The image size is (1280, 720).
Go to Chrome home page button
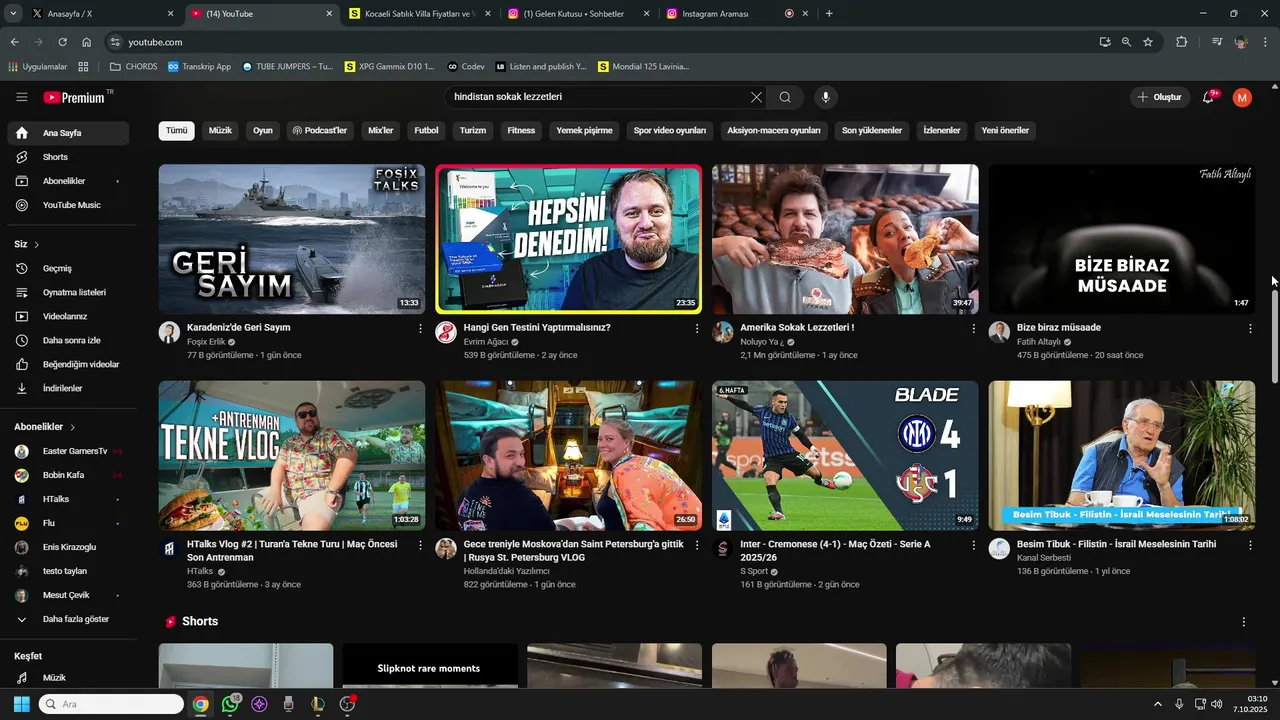pos(87,42)
